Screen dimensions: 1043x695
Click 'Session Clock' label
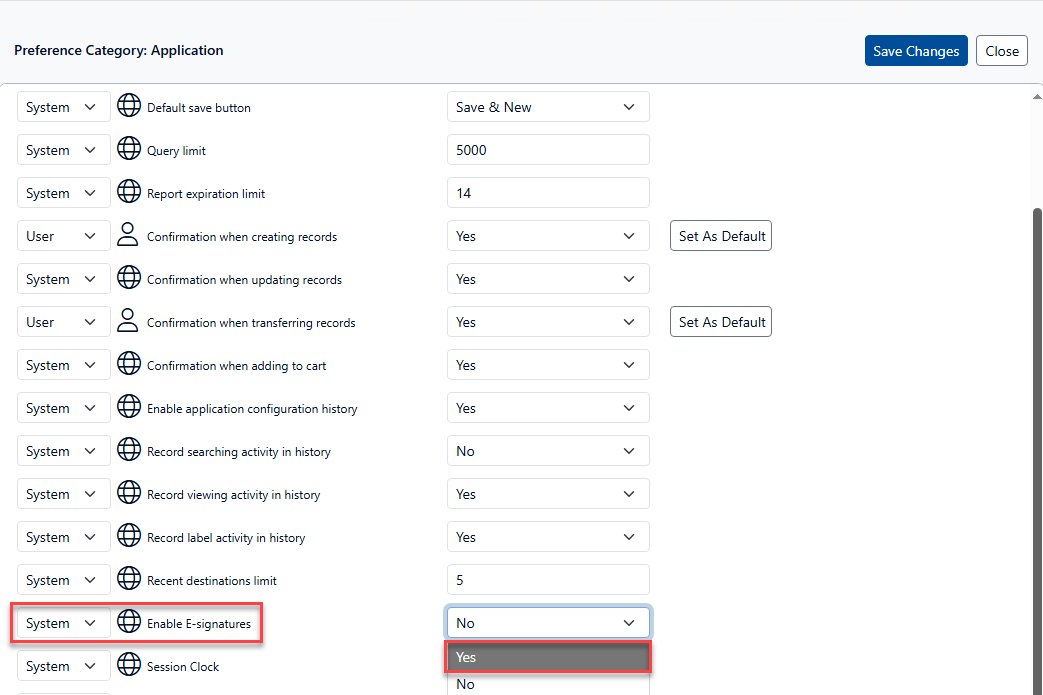(x=183, y=667)
